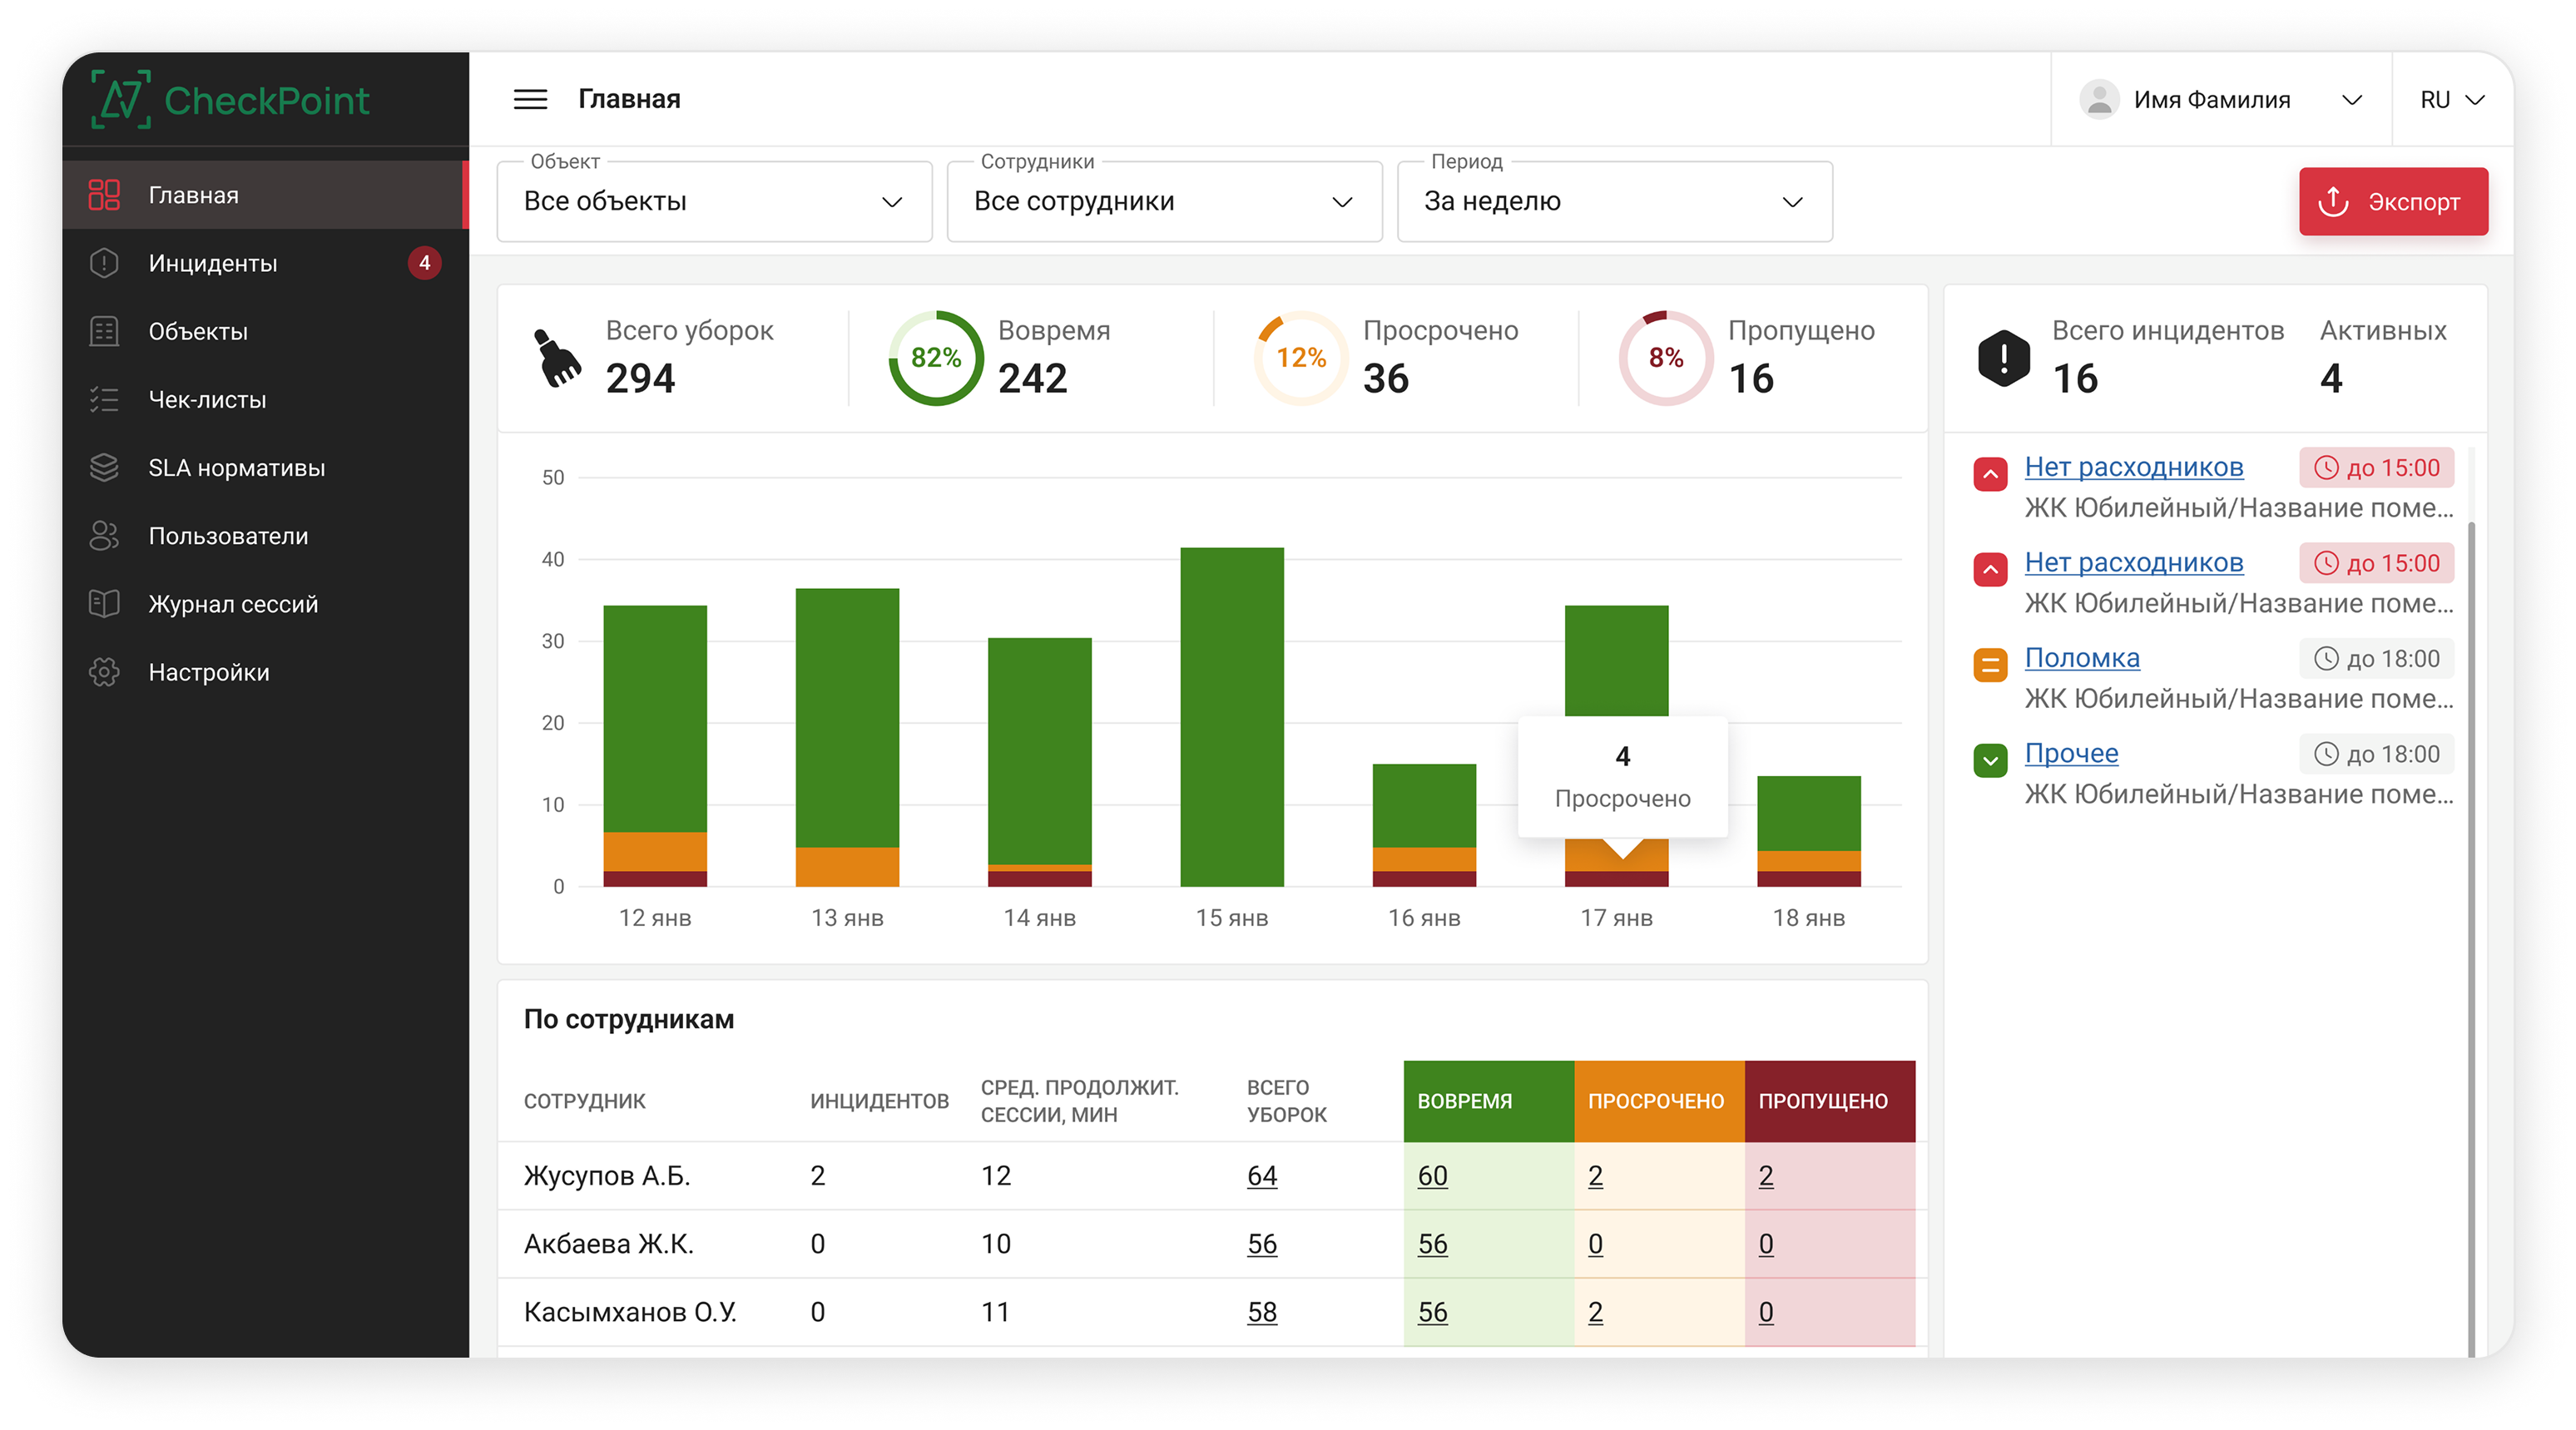2576x1430 pixels.
Task: Click the Жусупов А.Б. employee name
Action: click(607, 1175)
